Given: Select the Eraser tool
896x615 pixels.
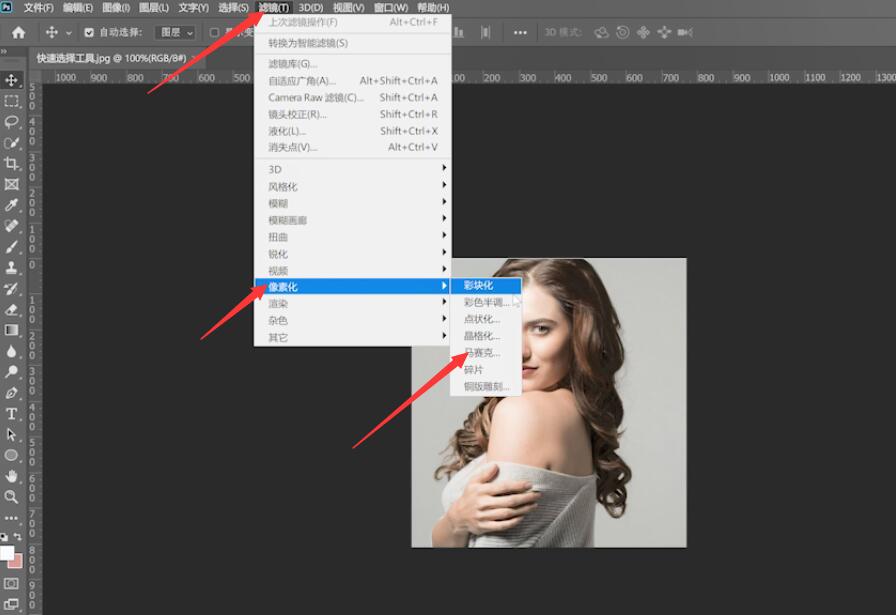Looking at the screenshot, I should pyautogui.click(x=11, y=309).
